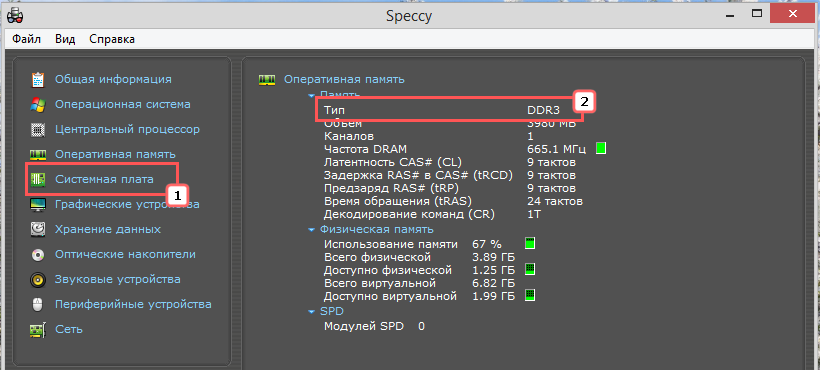Open Сеть section in sidebar
The height and width of the screenshot is (370, 820).
[69, 329]
